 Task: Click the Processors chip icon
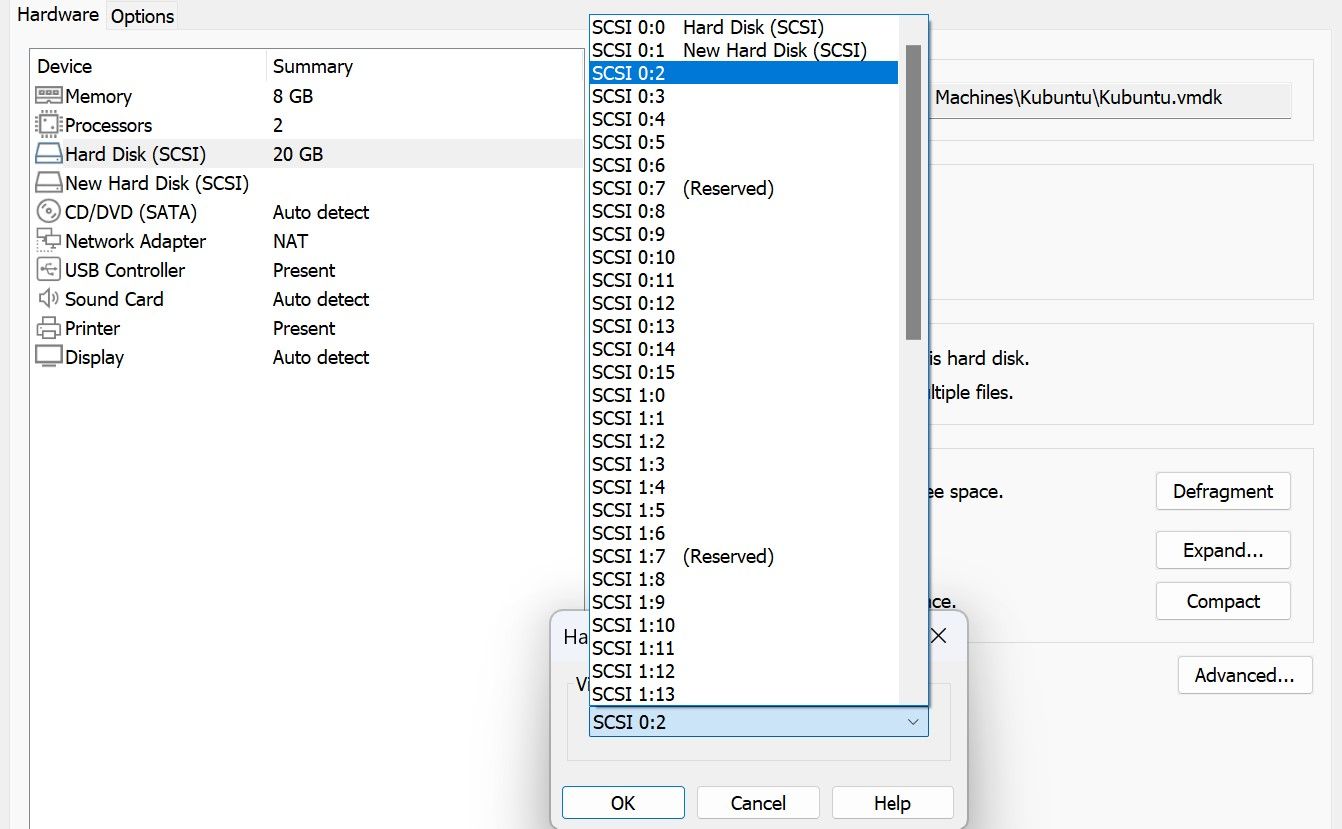pos(48,125)
